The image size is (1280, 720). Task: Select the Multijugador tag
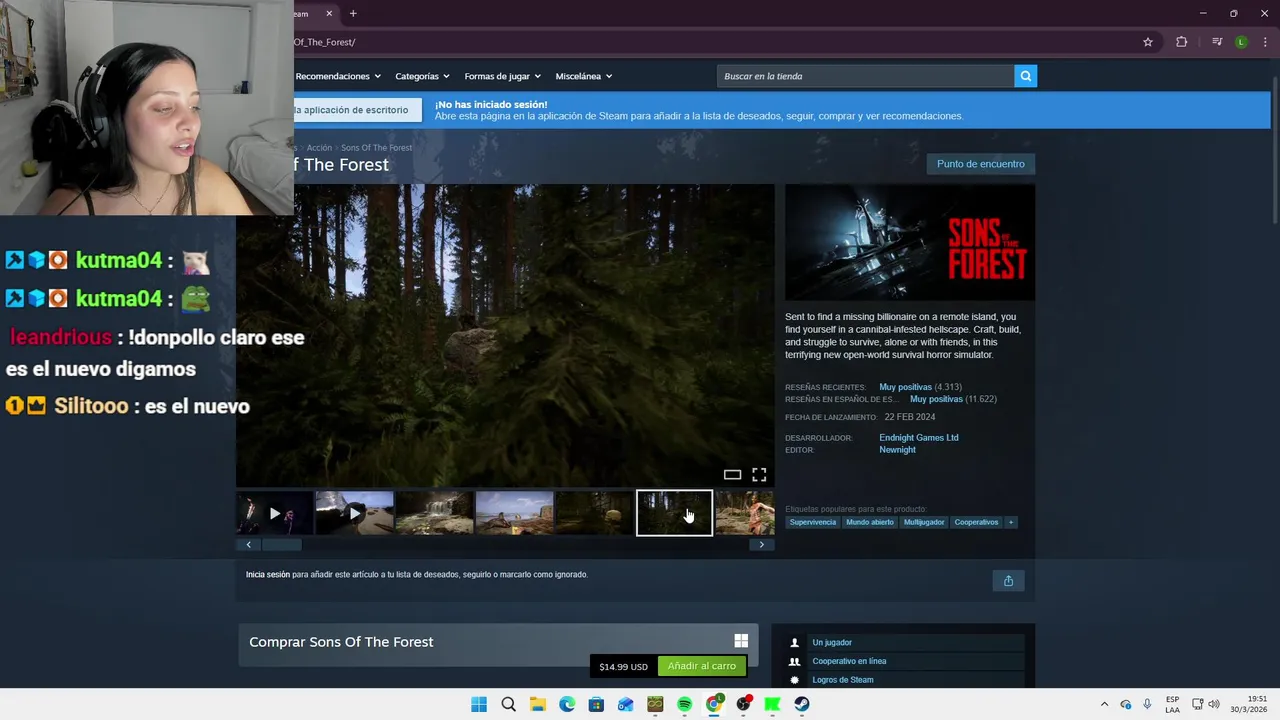pyautogui.click(x=924, y=522)
